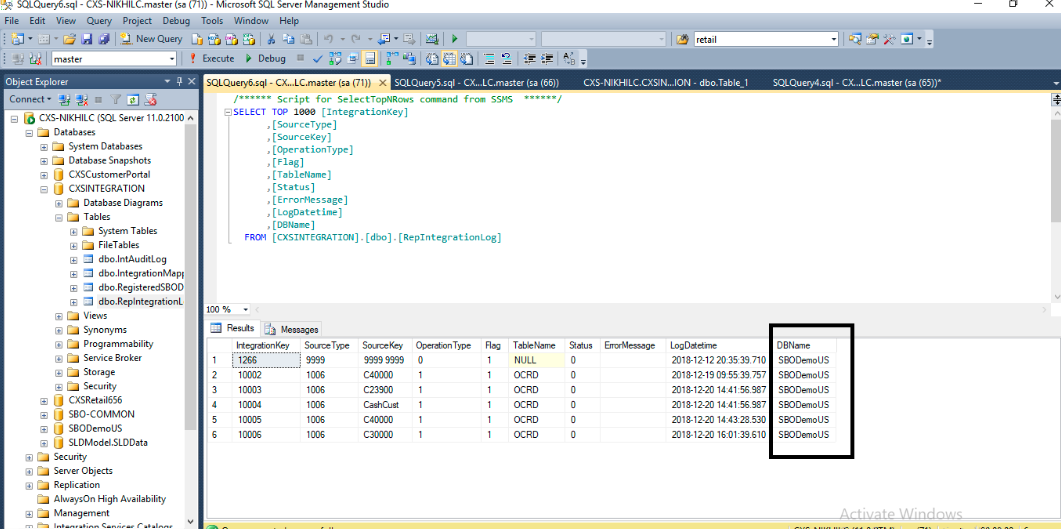This screenshot has height=529, width=1061.
Task: Click the Undo arrow icon
Action: (x=329, y=39)
